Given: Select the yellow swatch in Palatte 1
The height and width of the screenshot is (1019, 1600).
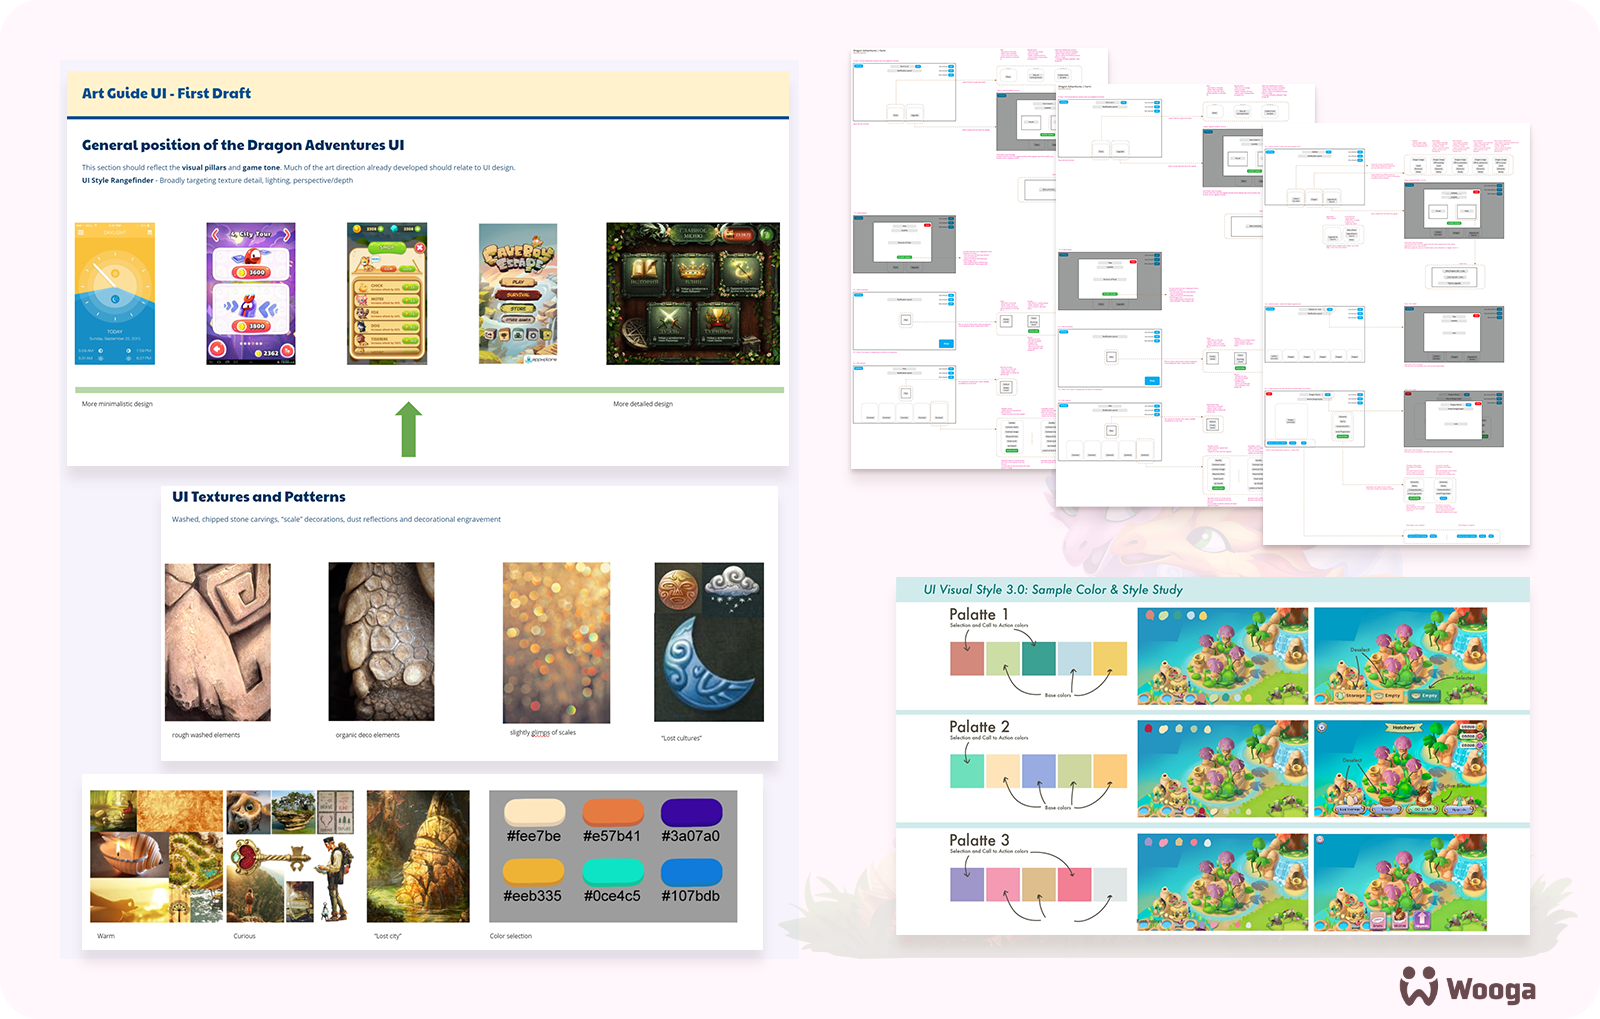Looking at the screenshot, I should [1110, 659].
